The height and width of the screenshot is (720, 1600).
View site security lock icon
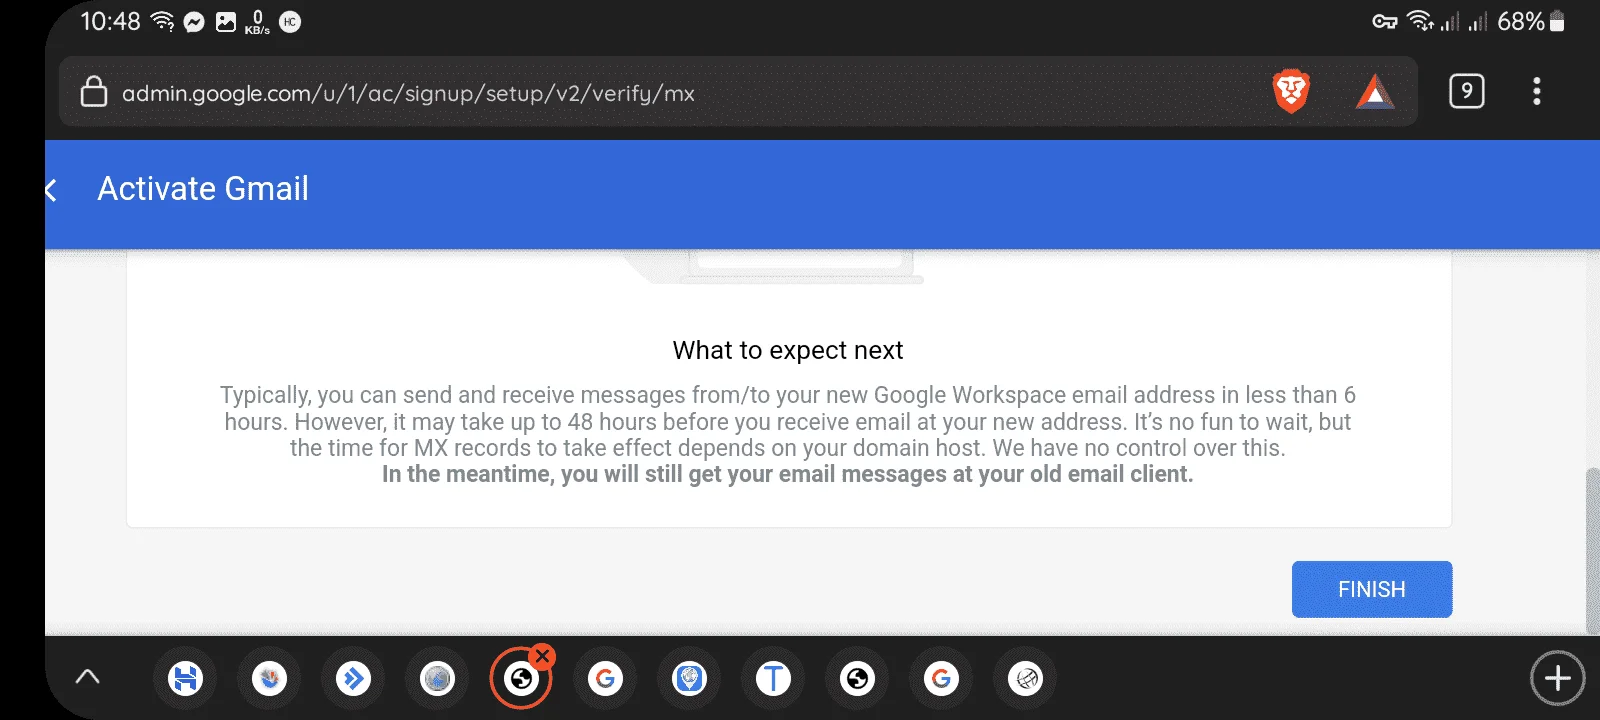click(94, 91)
